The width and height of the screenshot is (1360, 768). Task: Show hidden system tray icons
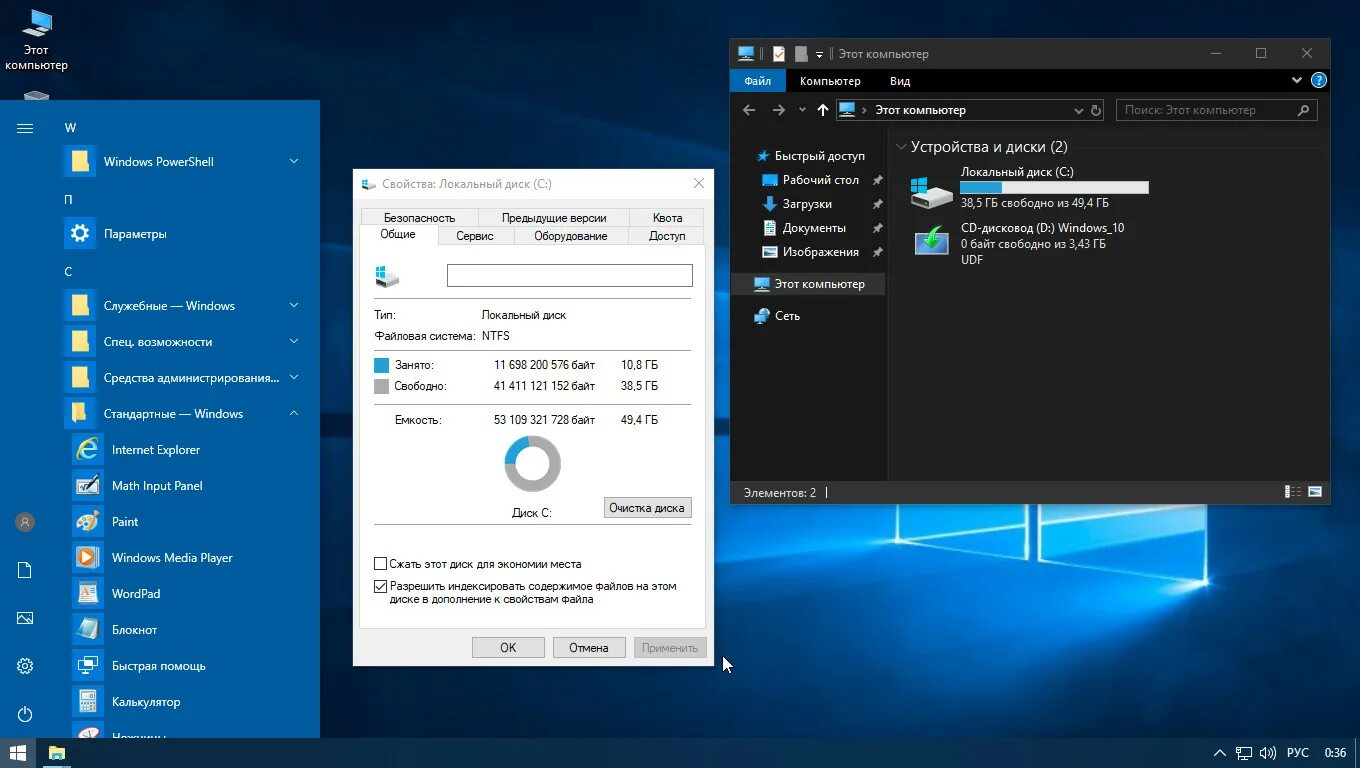(x=1219, y=753)
